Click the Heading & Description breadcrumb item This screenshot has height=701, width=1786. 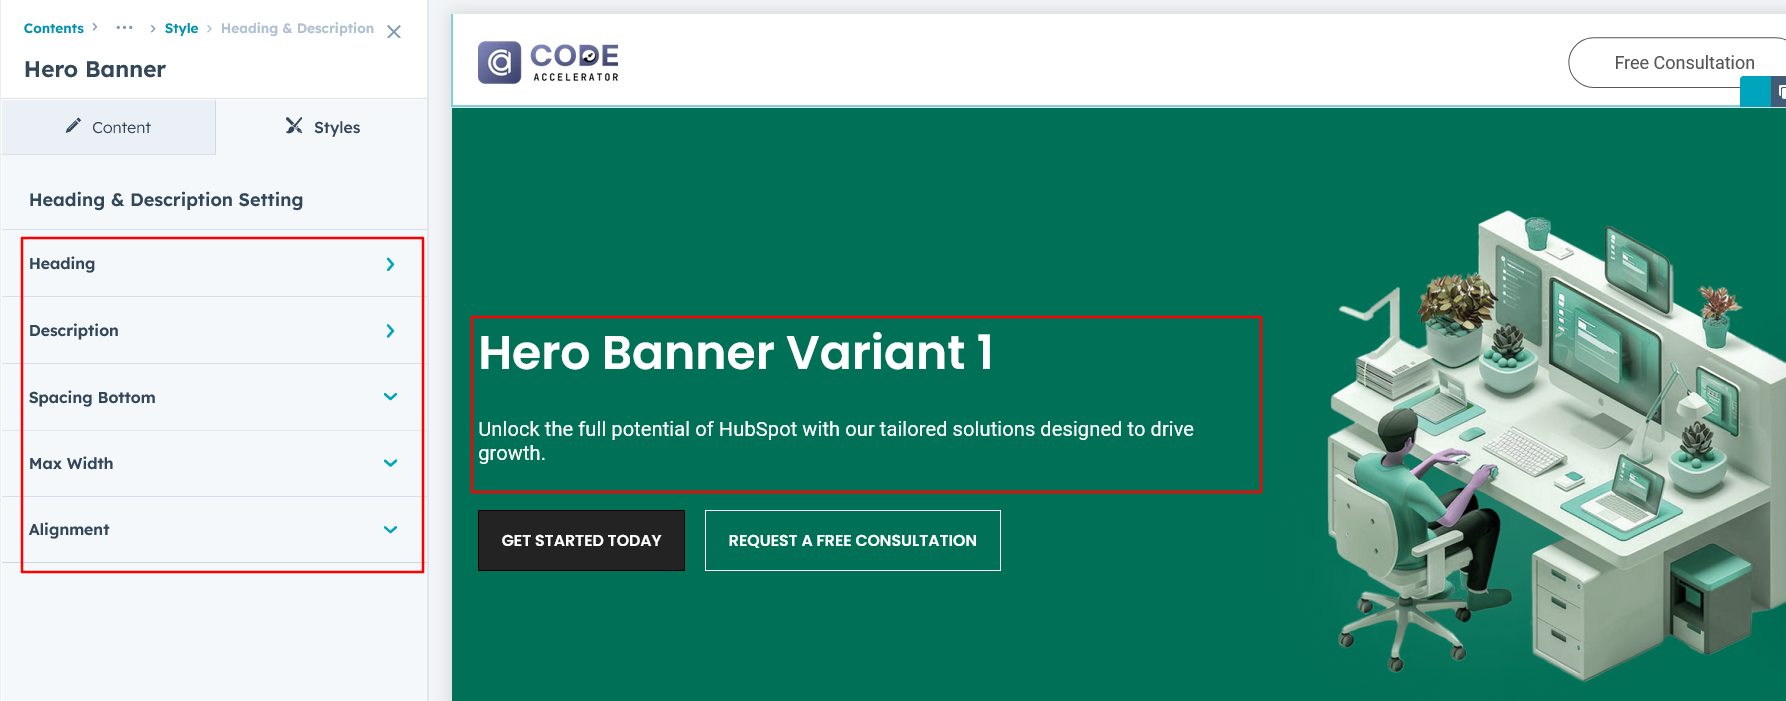coord(297,28)
